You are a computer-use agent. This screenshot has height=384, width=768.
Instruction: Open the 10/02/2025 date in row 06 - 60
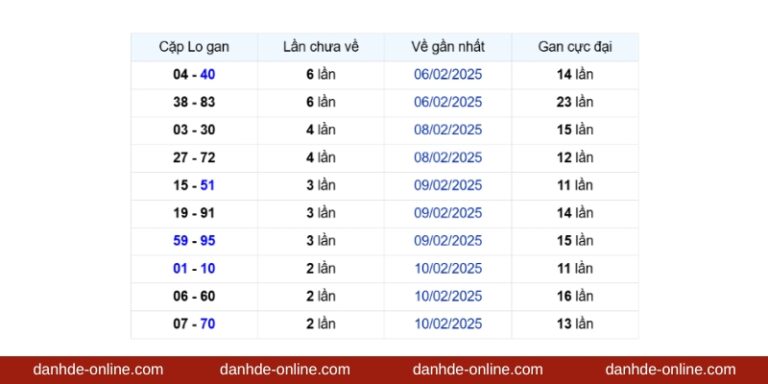pos(448,296)
